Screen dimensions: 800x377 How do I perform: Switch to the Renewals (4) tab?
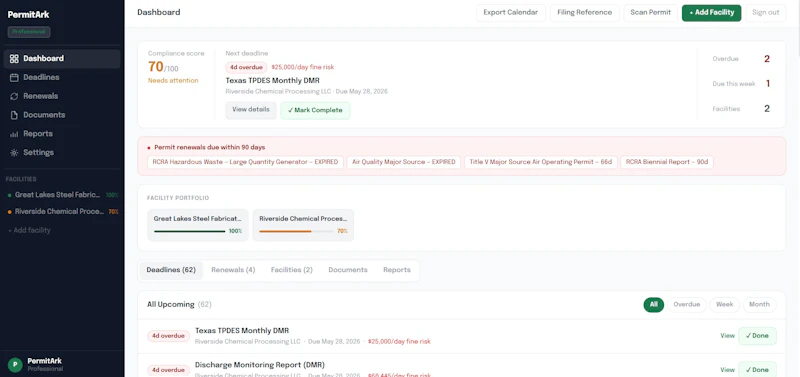(233, 270)
